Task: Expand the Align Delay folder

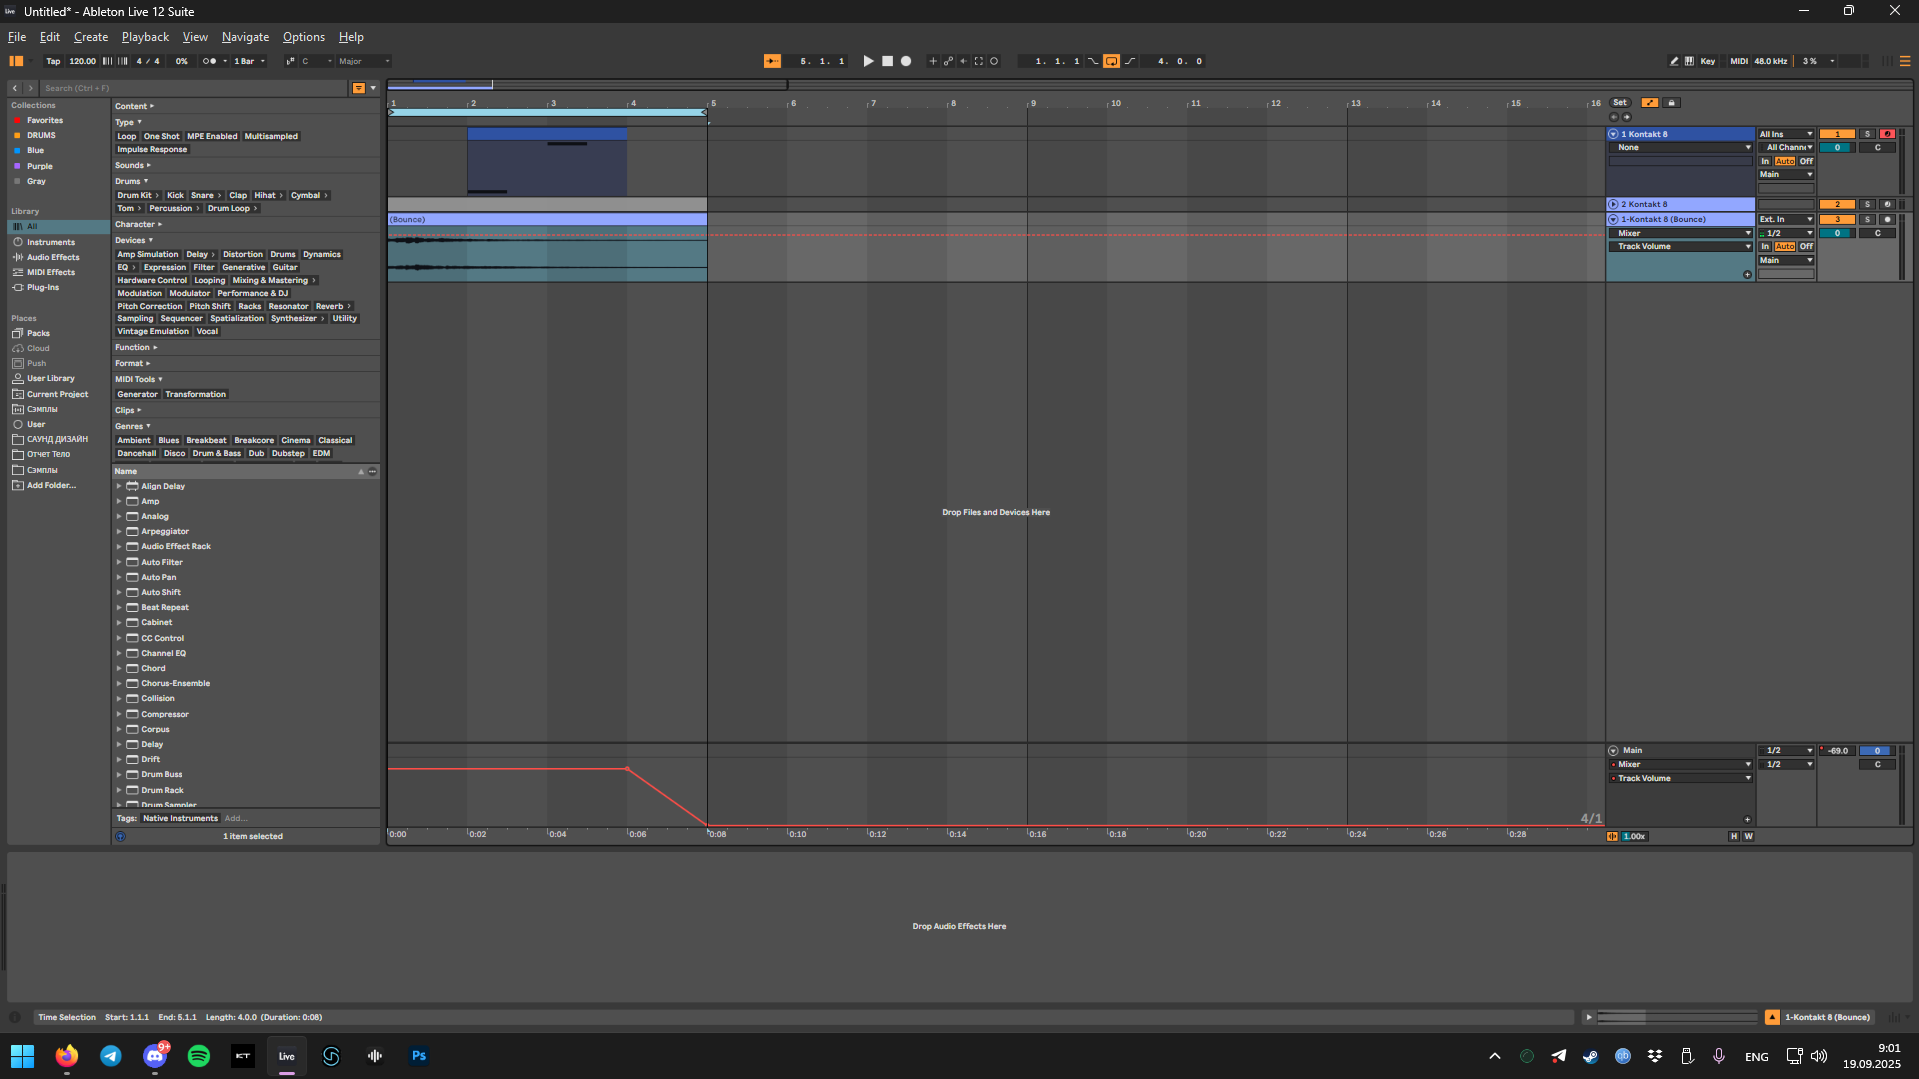Action: (119, 486)
